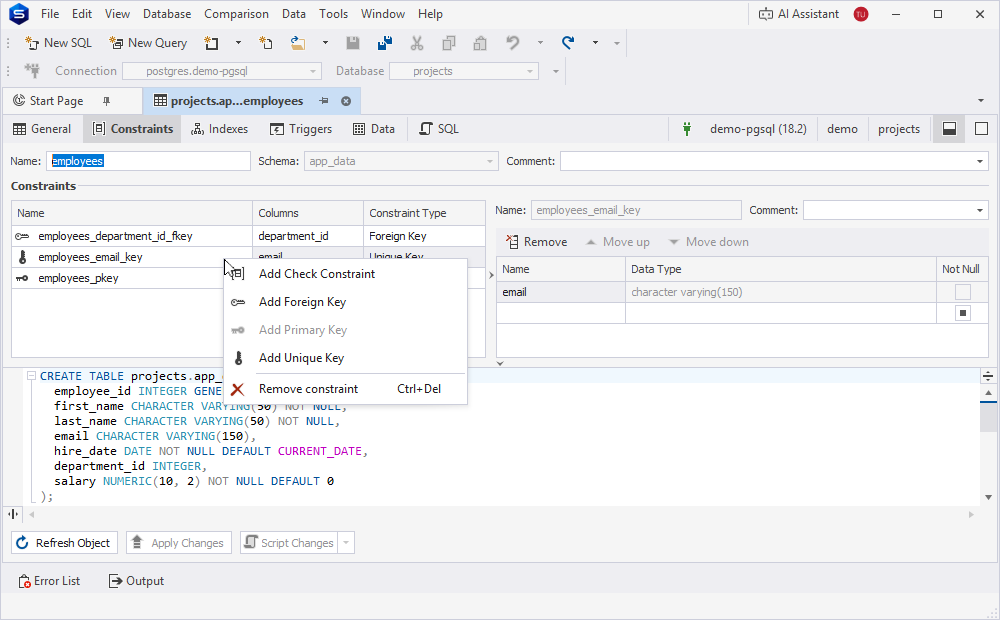Open the AI Assistant panel
The width and height of the screenshot is (1000, 620).
pos(798,14)
